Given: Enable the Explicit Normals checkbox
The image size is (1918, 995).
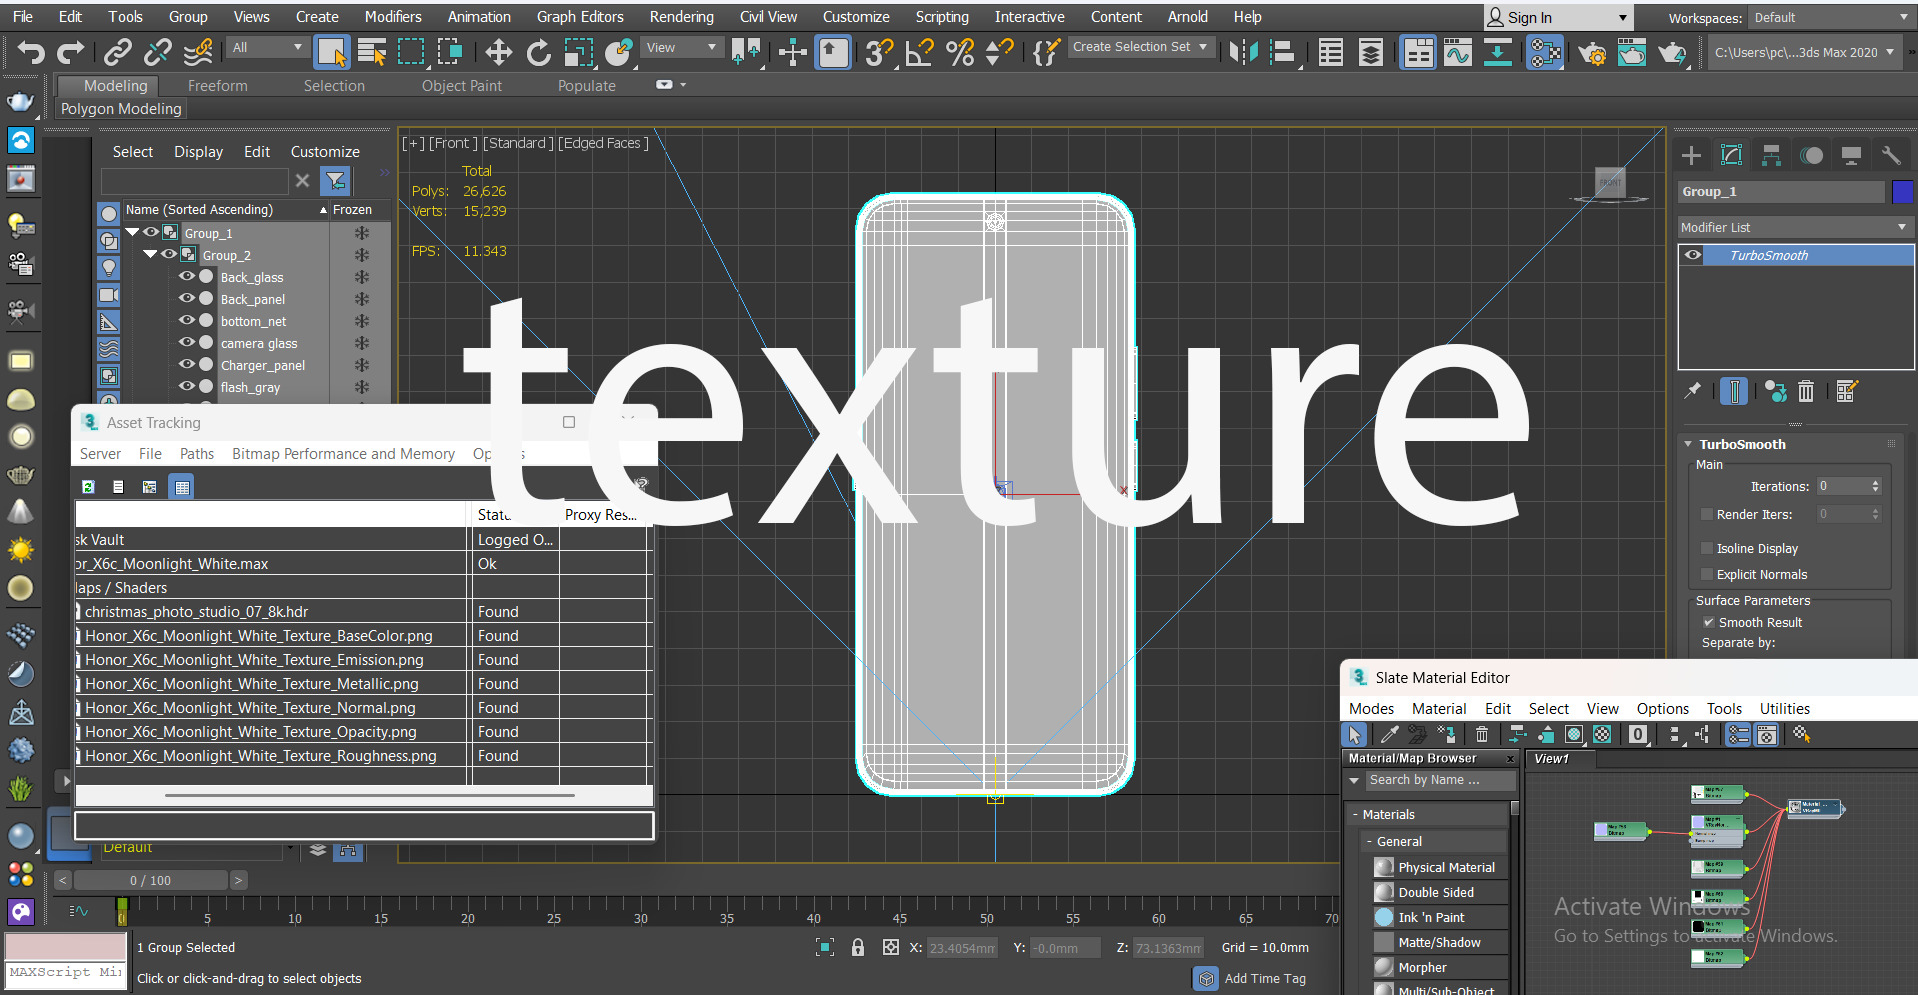Looking at the screenshot, I should pyautogui.click(x=1707, y=574).
